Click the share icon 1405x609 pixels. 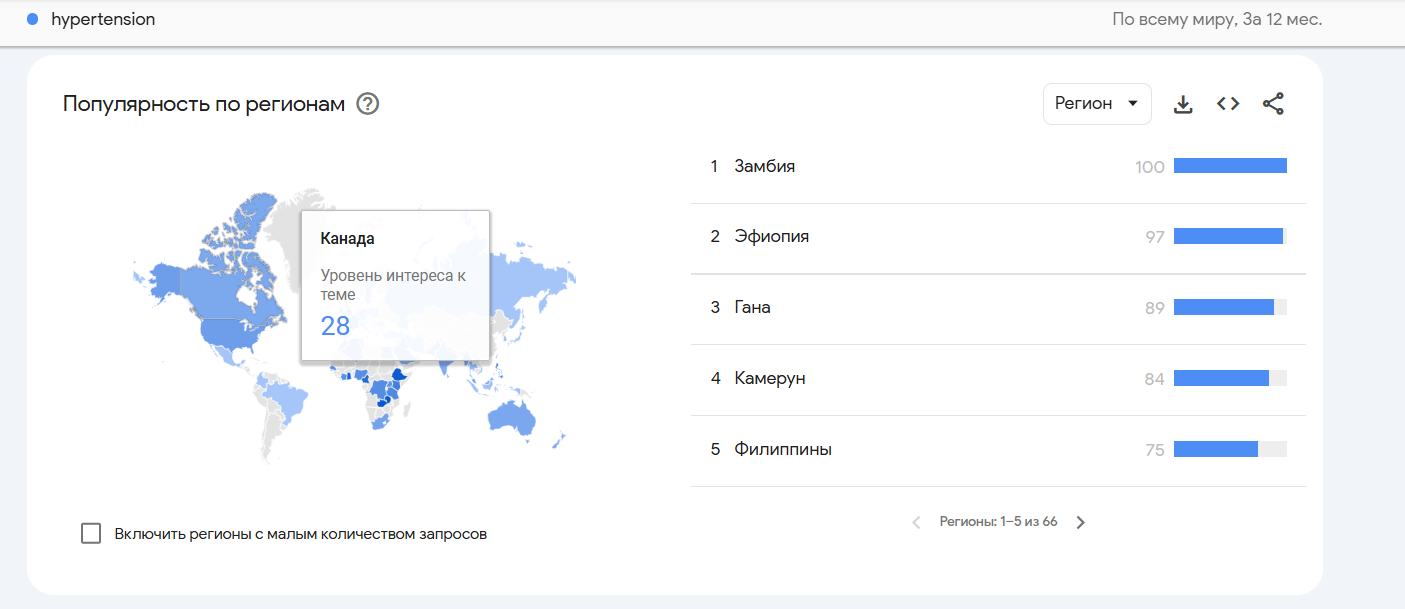click(1273, 104)
